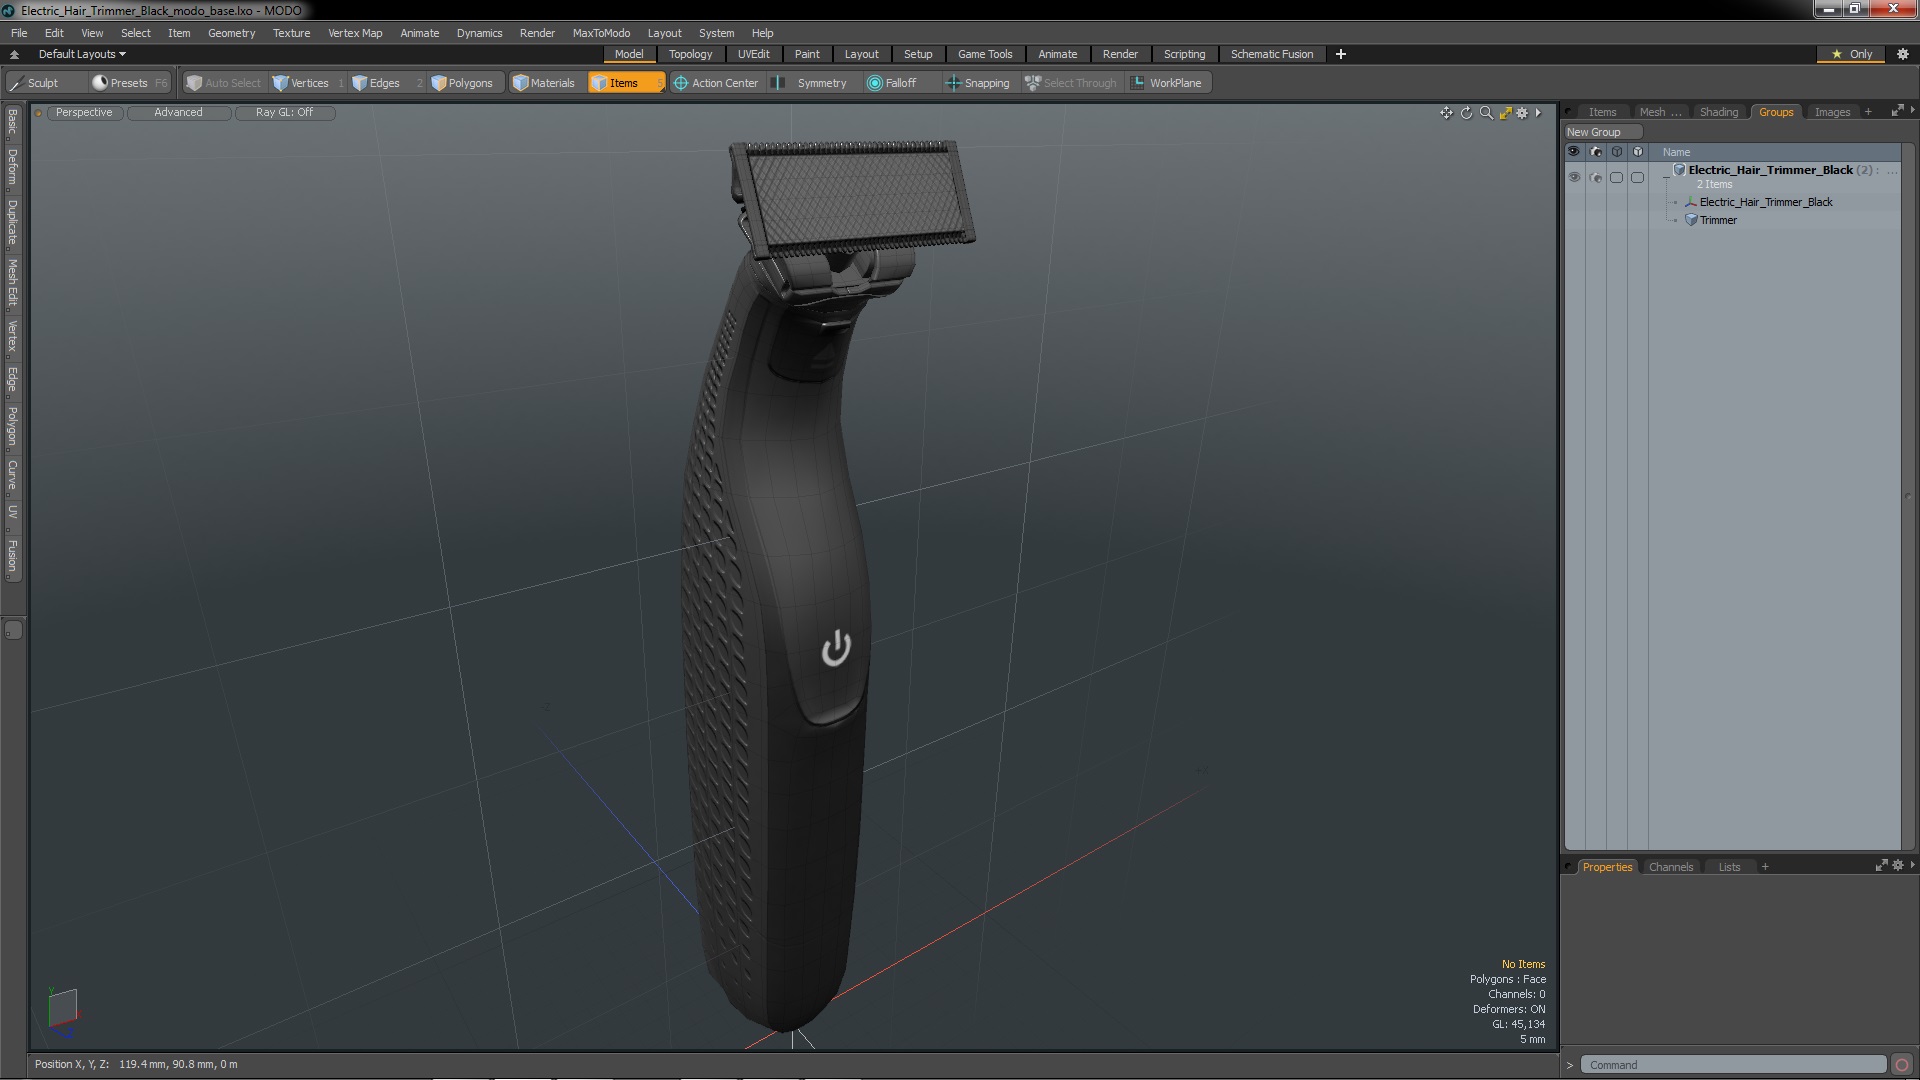Maximize viewport with the yellow arrow icon
This screenshot has width=1920, height=1080.
point(1505,113)
